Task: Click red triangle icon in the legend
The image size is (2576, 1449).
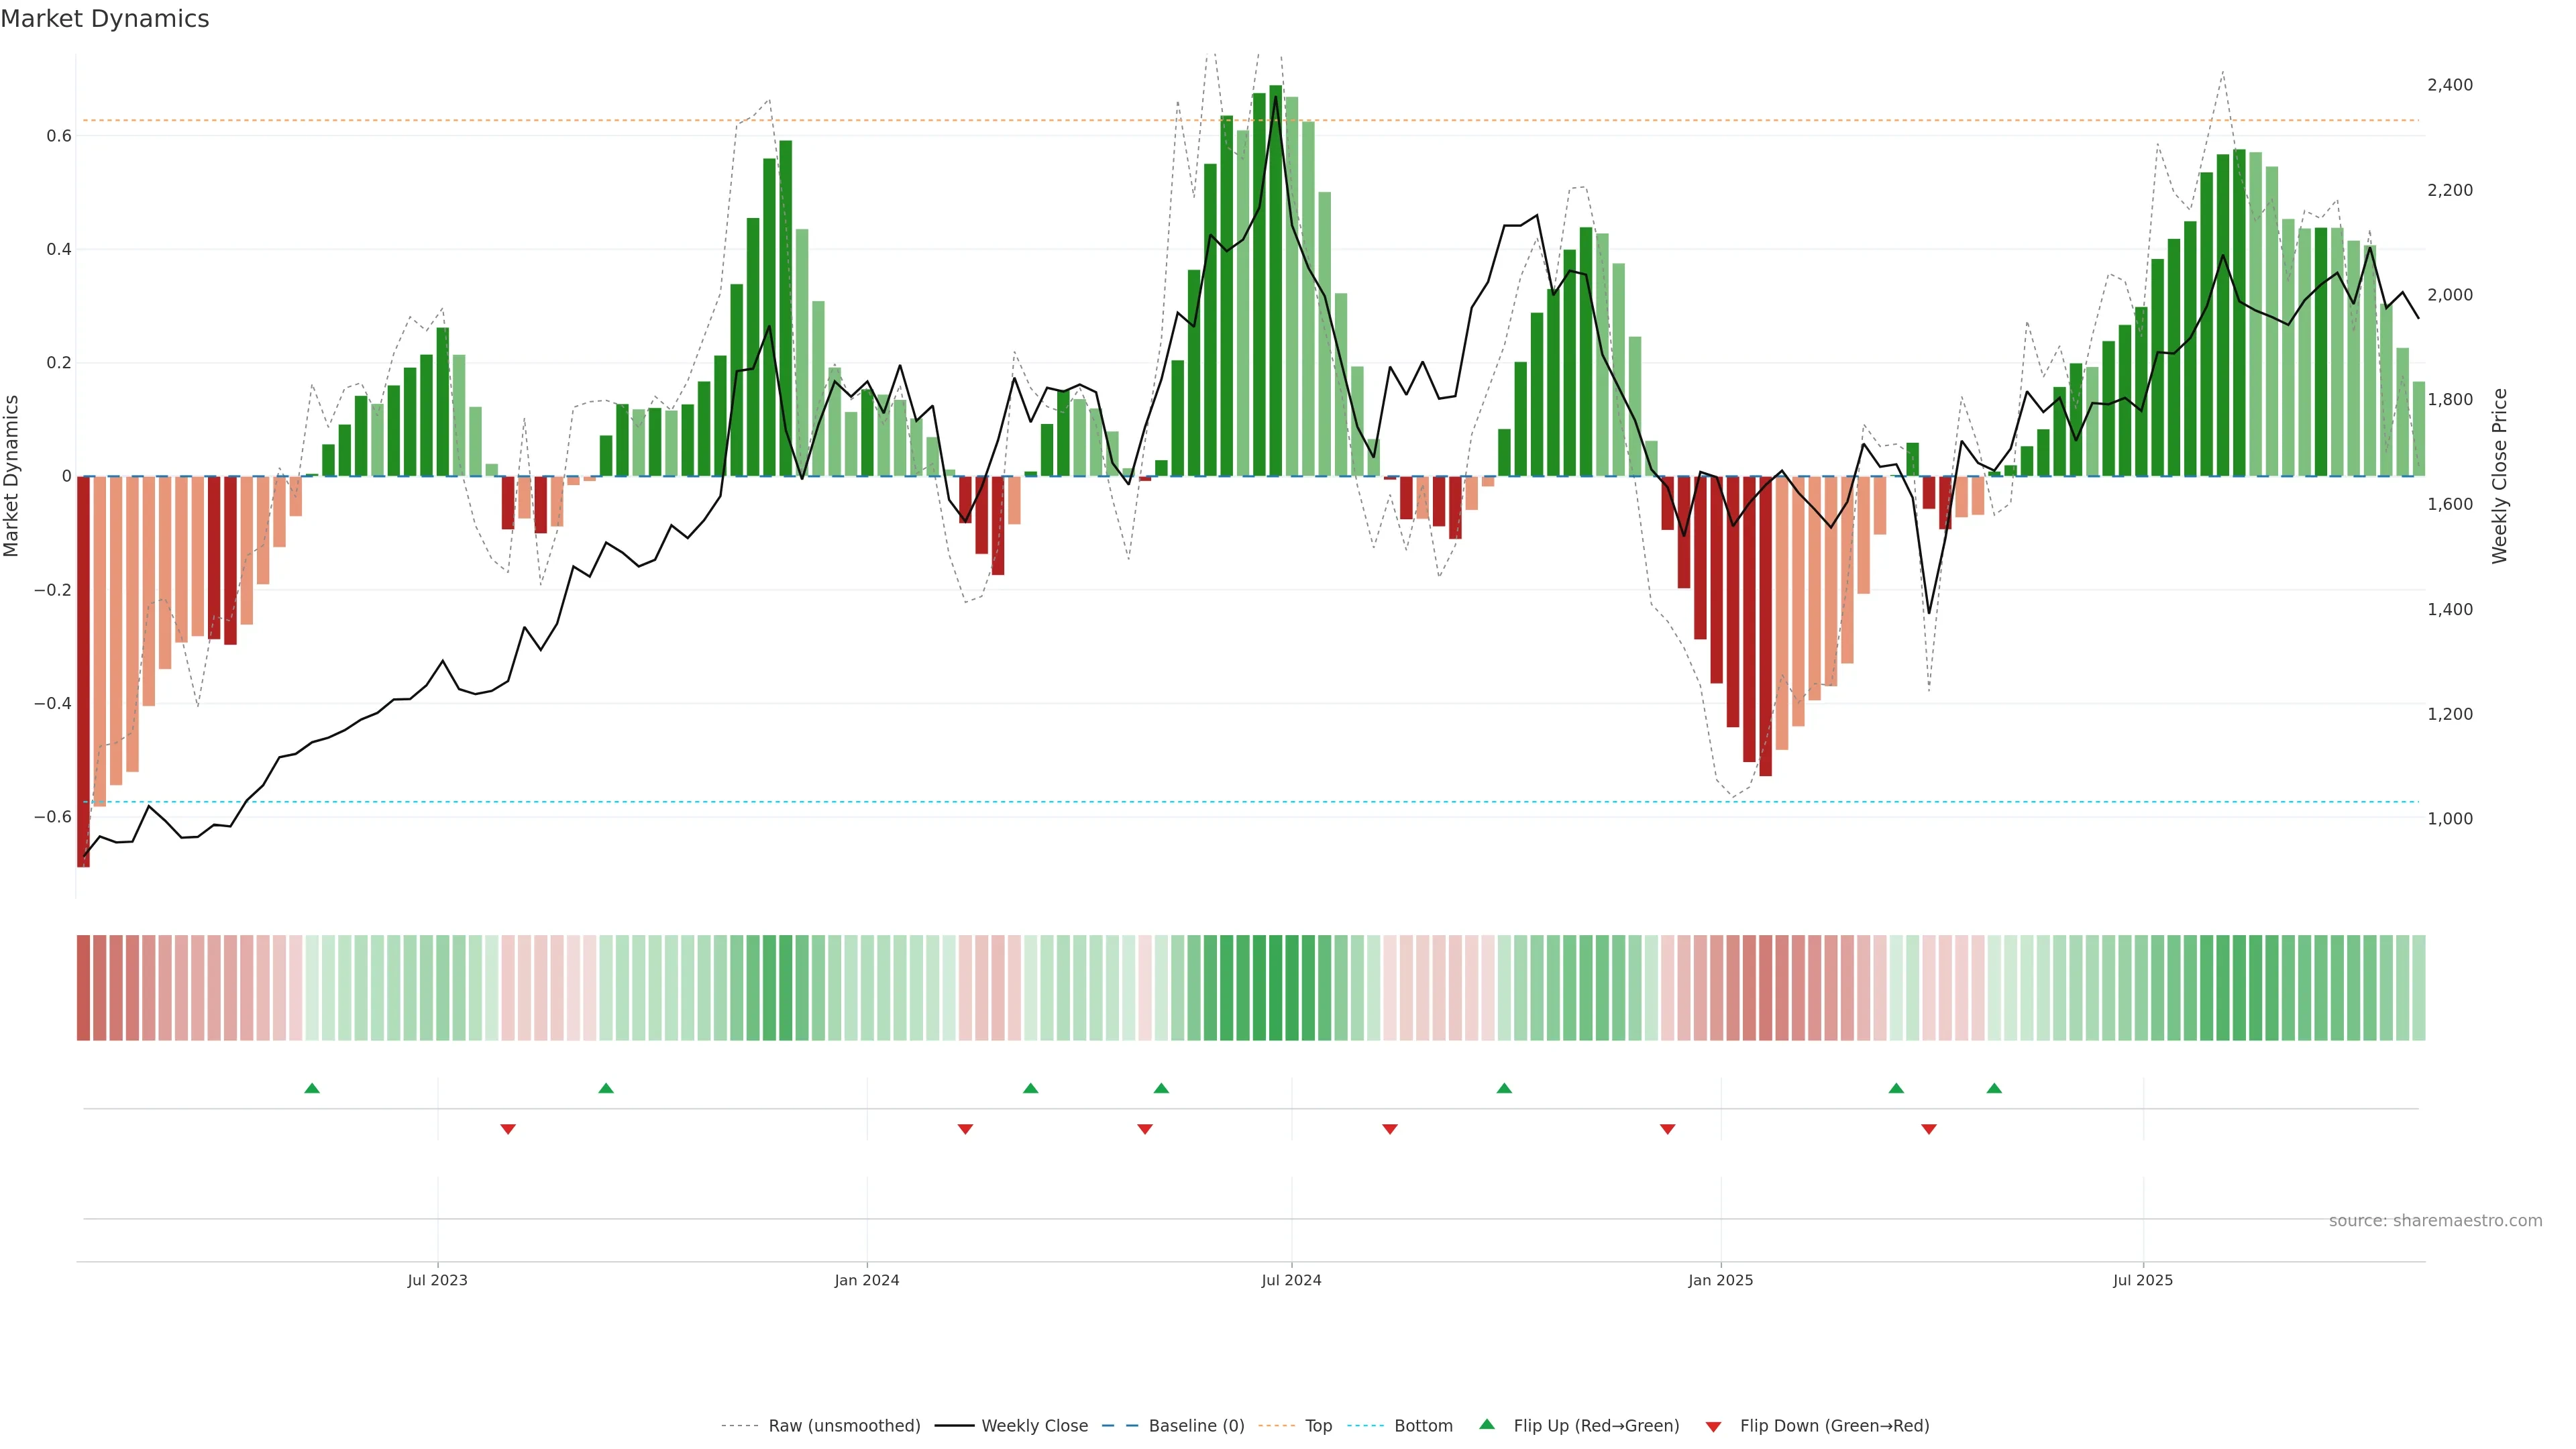Action: click(x=1713, y=1426)
